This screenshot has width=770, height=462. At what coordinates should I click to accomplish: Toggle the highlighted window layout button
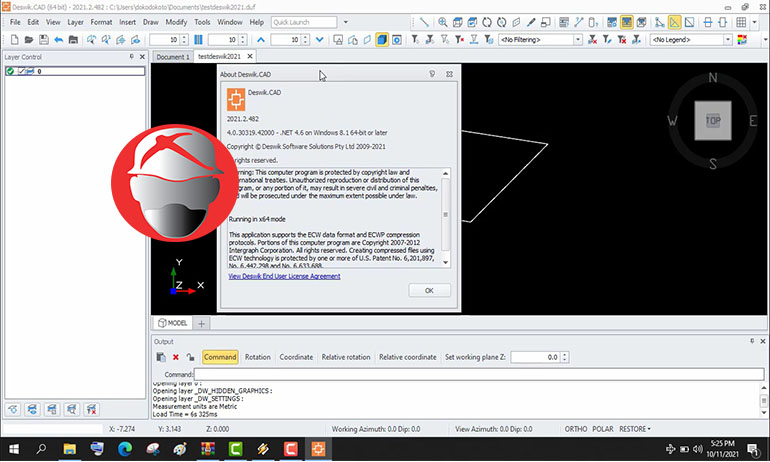pyautogui.click(x=627, y=22)
